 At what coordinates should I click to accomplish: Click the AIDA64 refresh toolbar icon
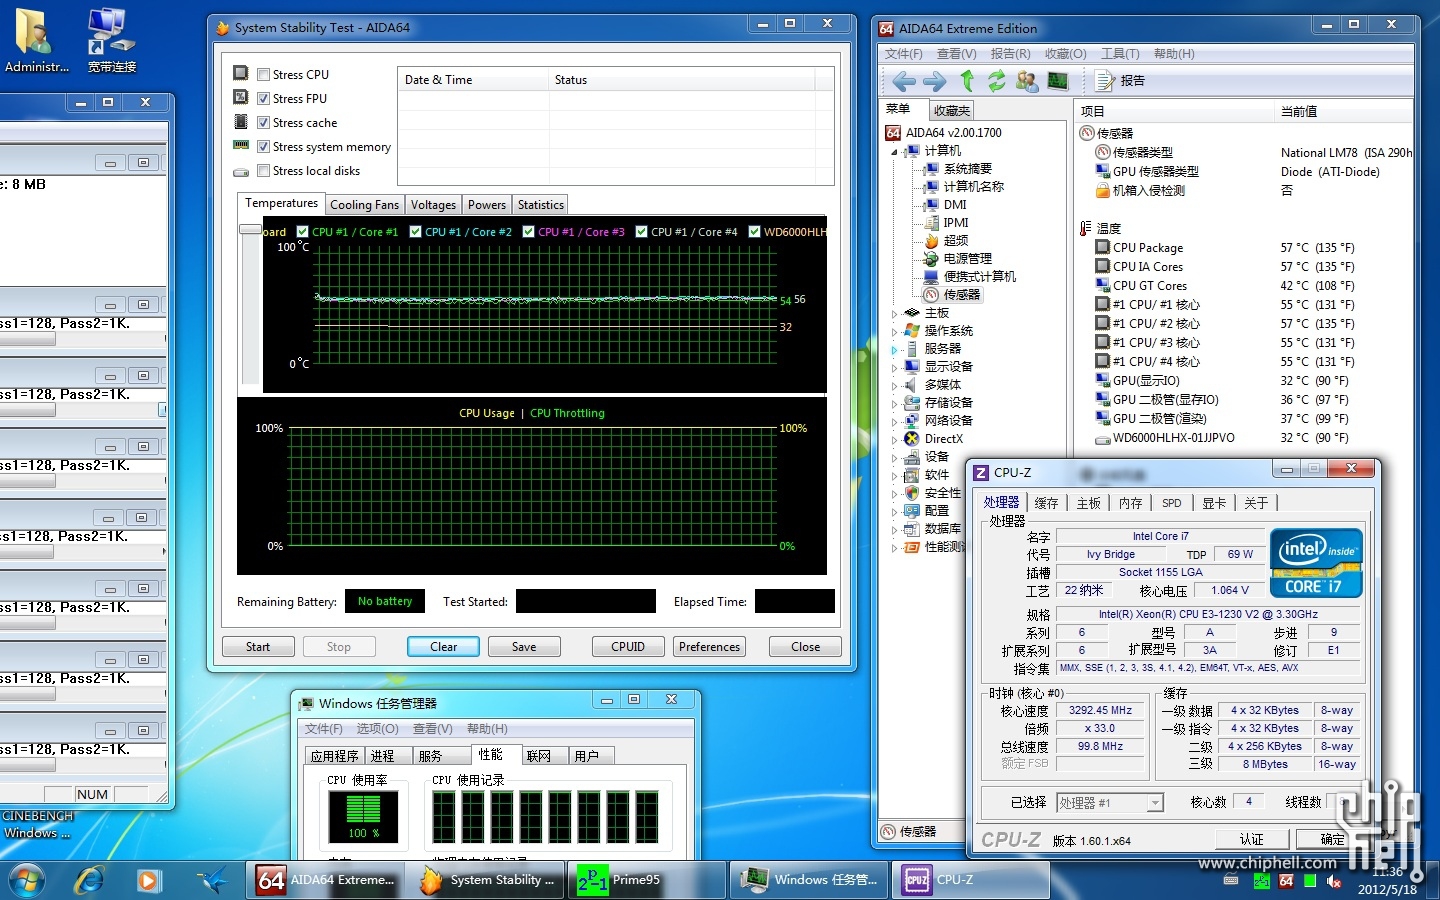click(997, 81)
